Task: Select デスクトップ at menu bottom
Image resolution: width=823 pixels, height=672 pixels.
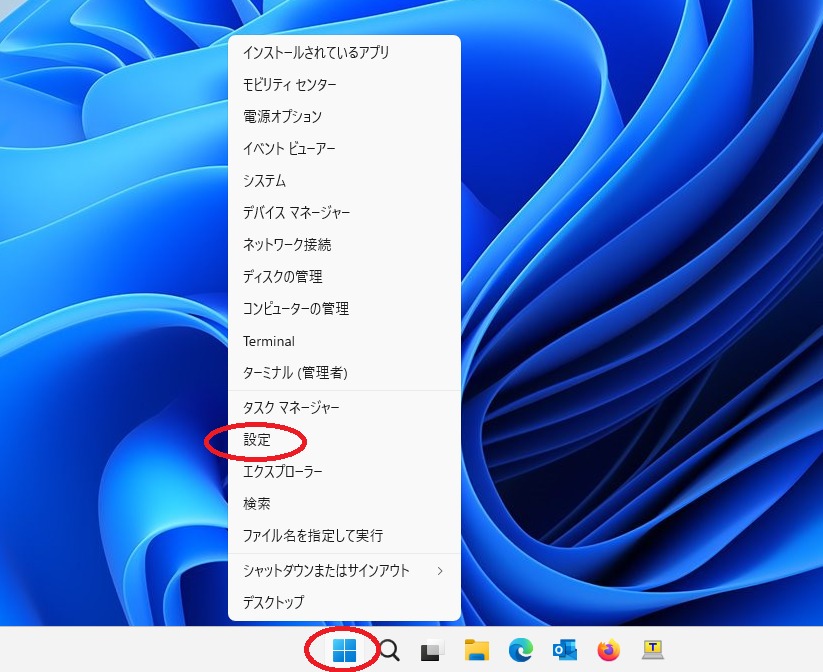Action: 344,602
